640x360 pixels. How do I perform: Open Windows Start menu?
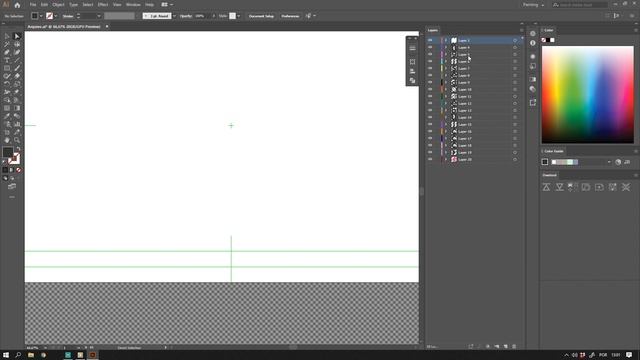[6, 355]
